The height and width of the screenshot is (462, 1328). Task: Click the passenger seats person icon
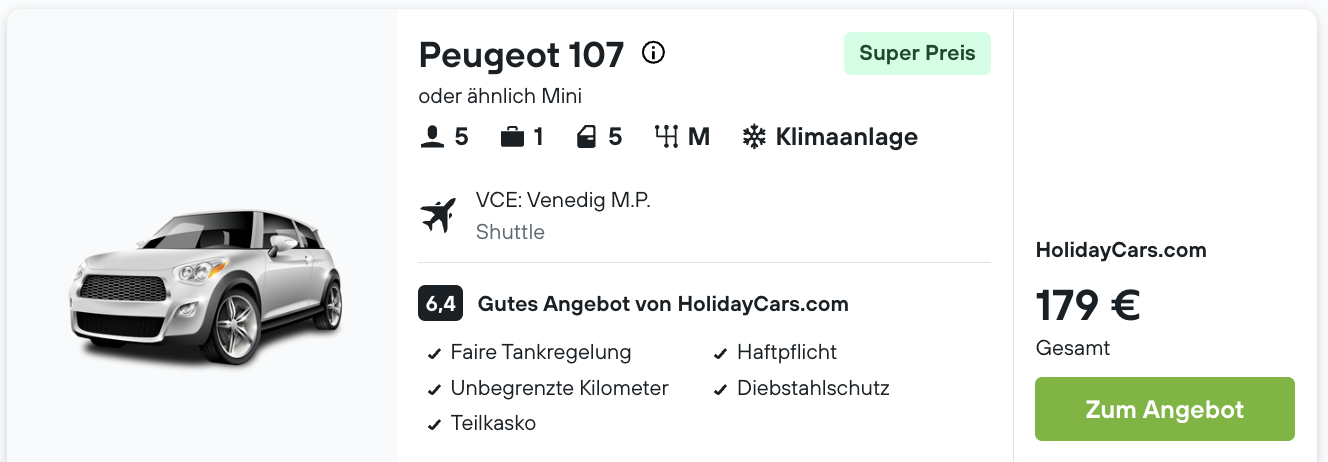tap(432, 136)
